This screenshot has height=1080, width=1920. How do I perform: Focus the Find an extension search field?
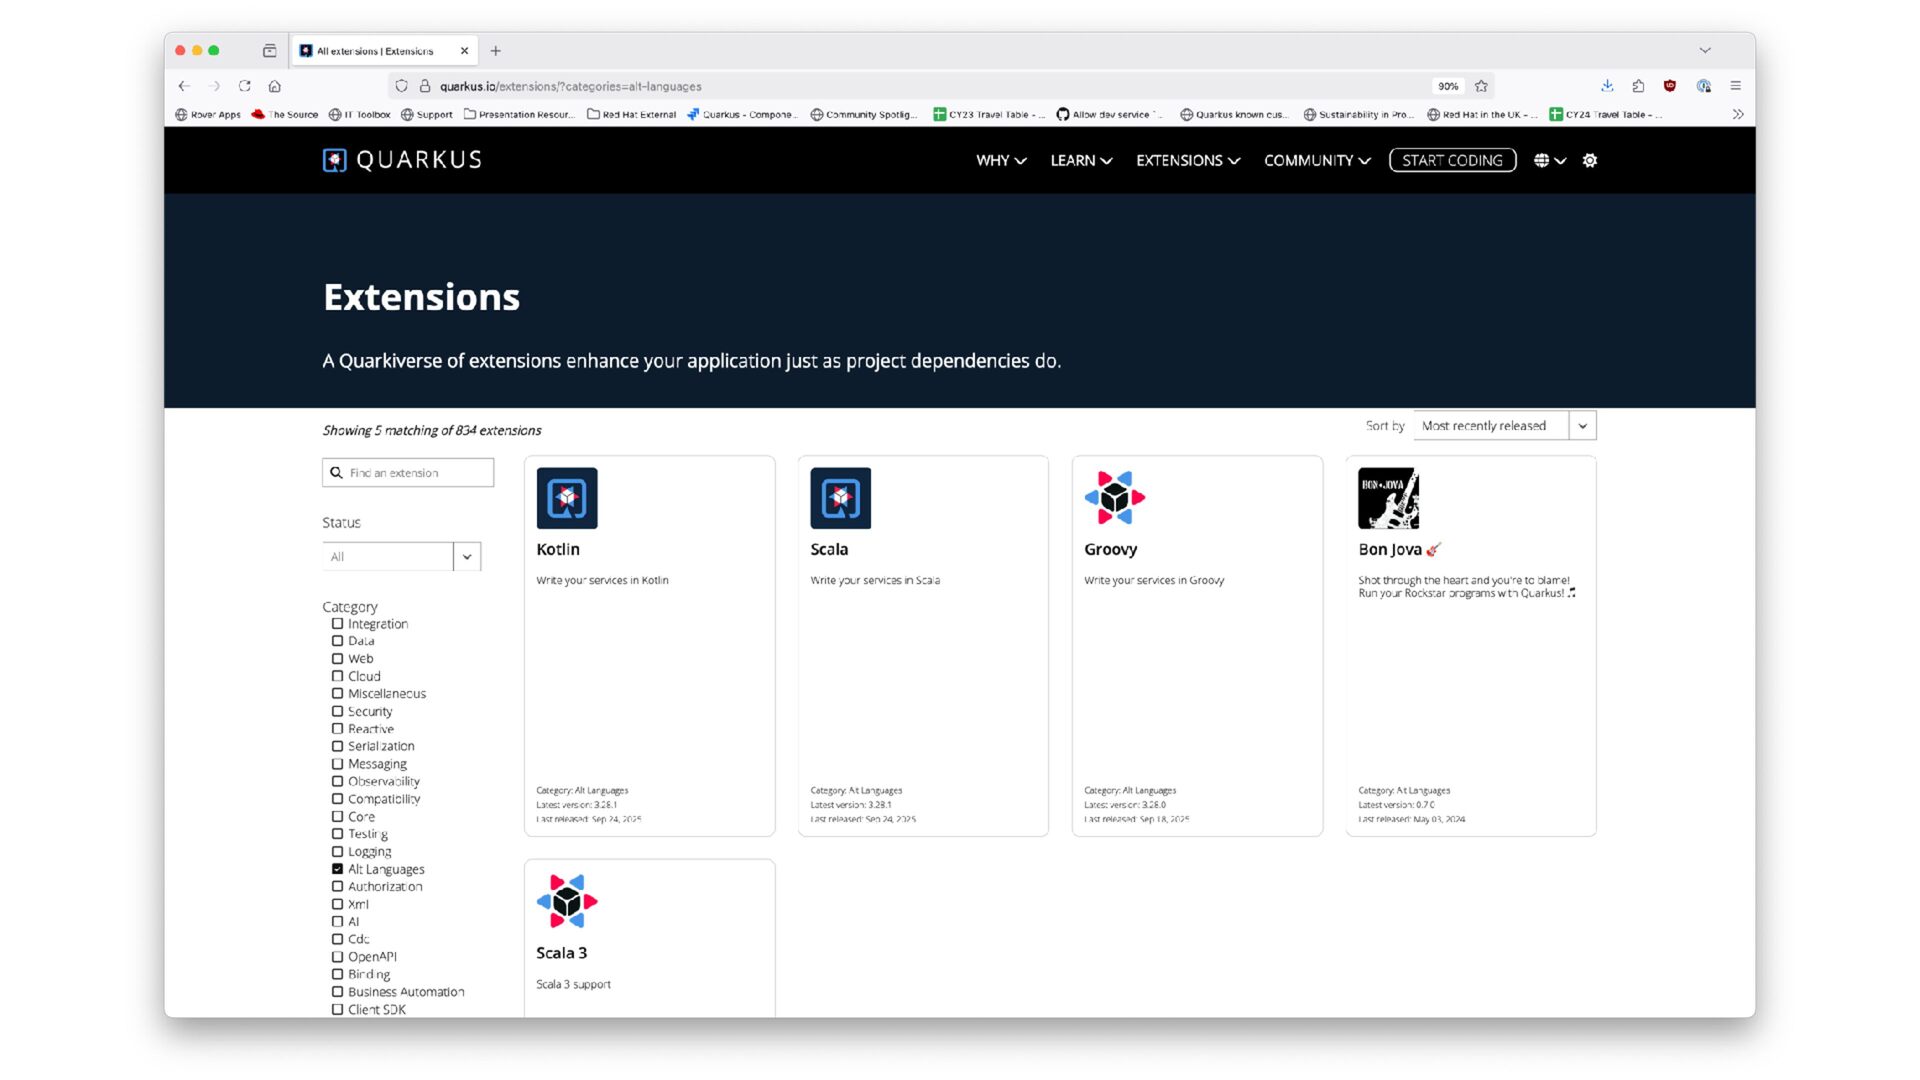tap(415, 473)
